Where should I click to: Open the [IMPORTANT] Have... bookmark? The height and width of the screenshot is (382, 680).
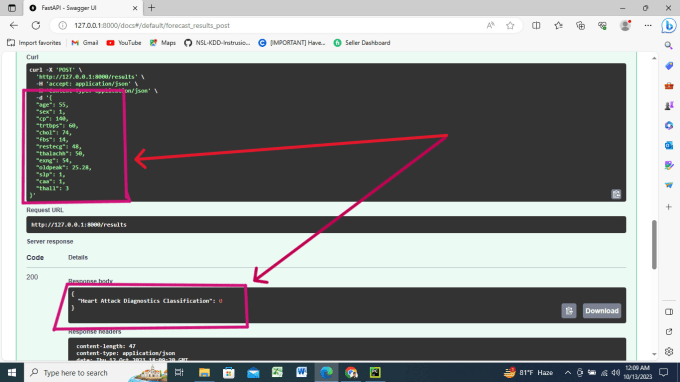tap(292, 42)
